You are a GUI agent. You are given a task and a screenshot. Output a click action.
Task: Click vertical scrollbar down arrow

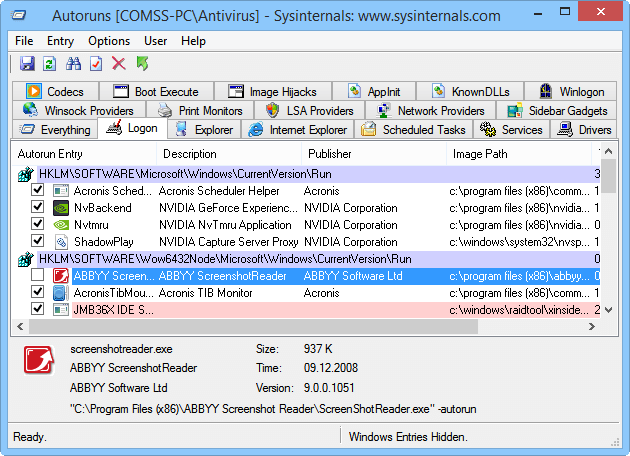coord(608,310)
